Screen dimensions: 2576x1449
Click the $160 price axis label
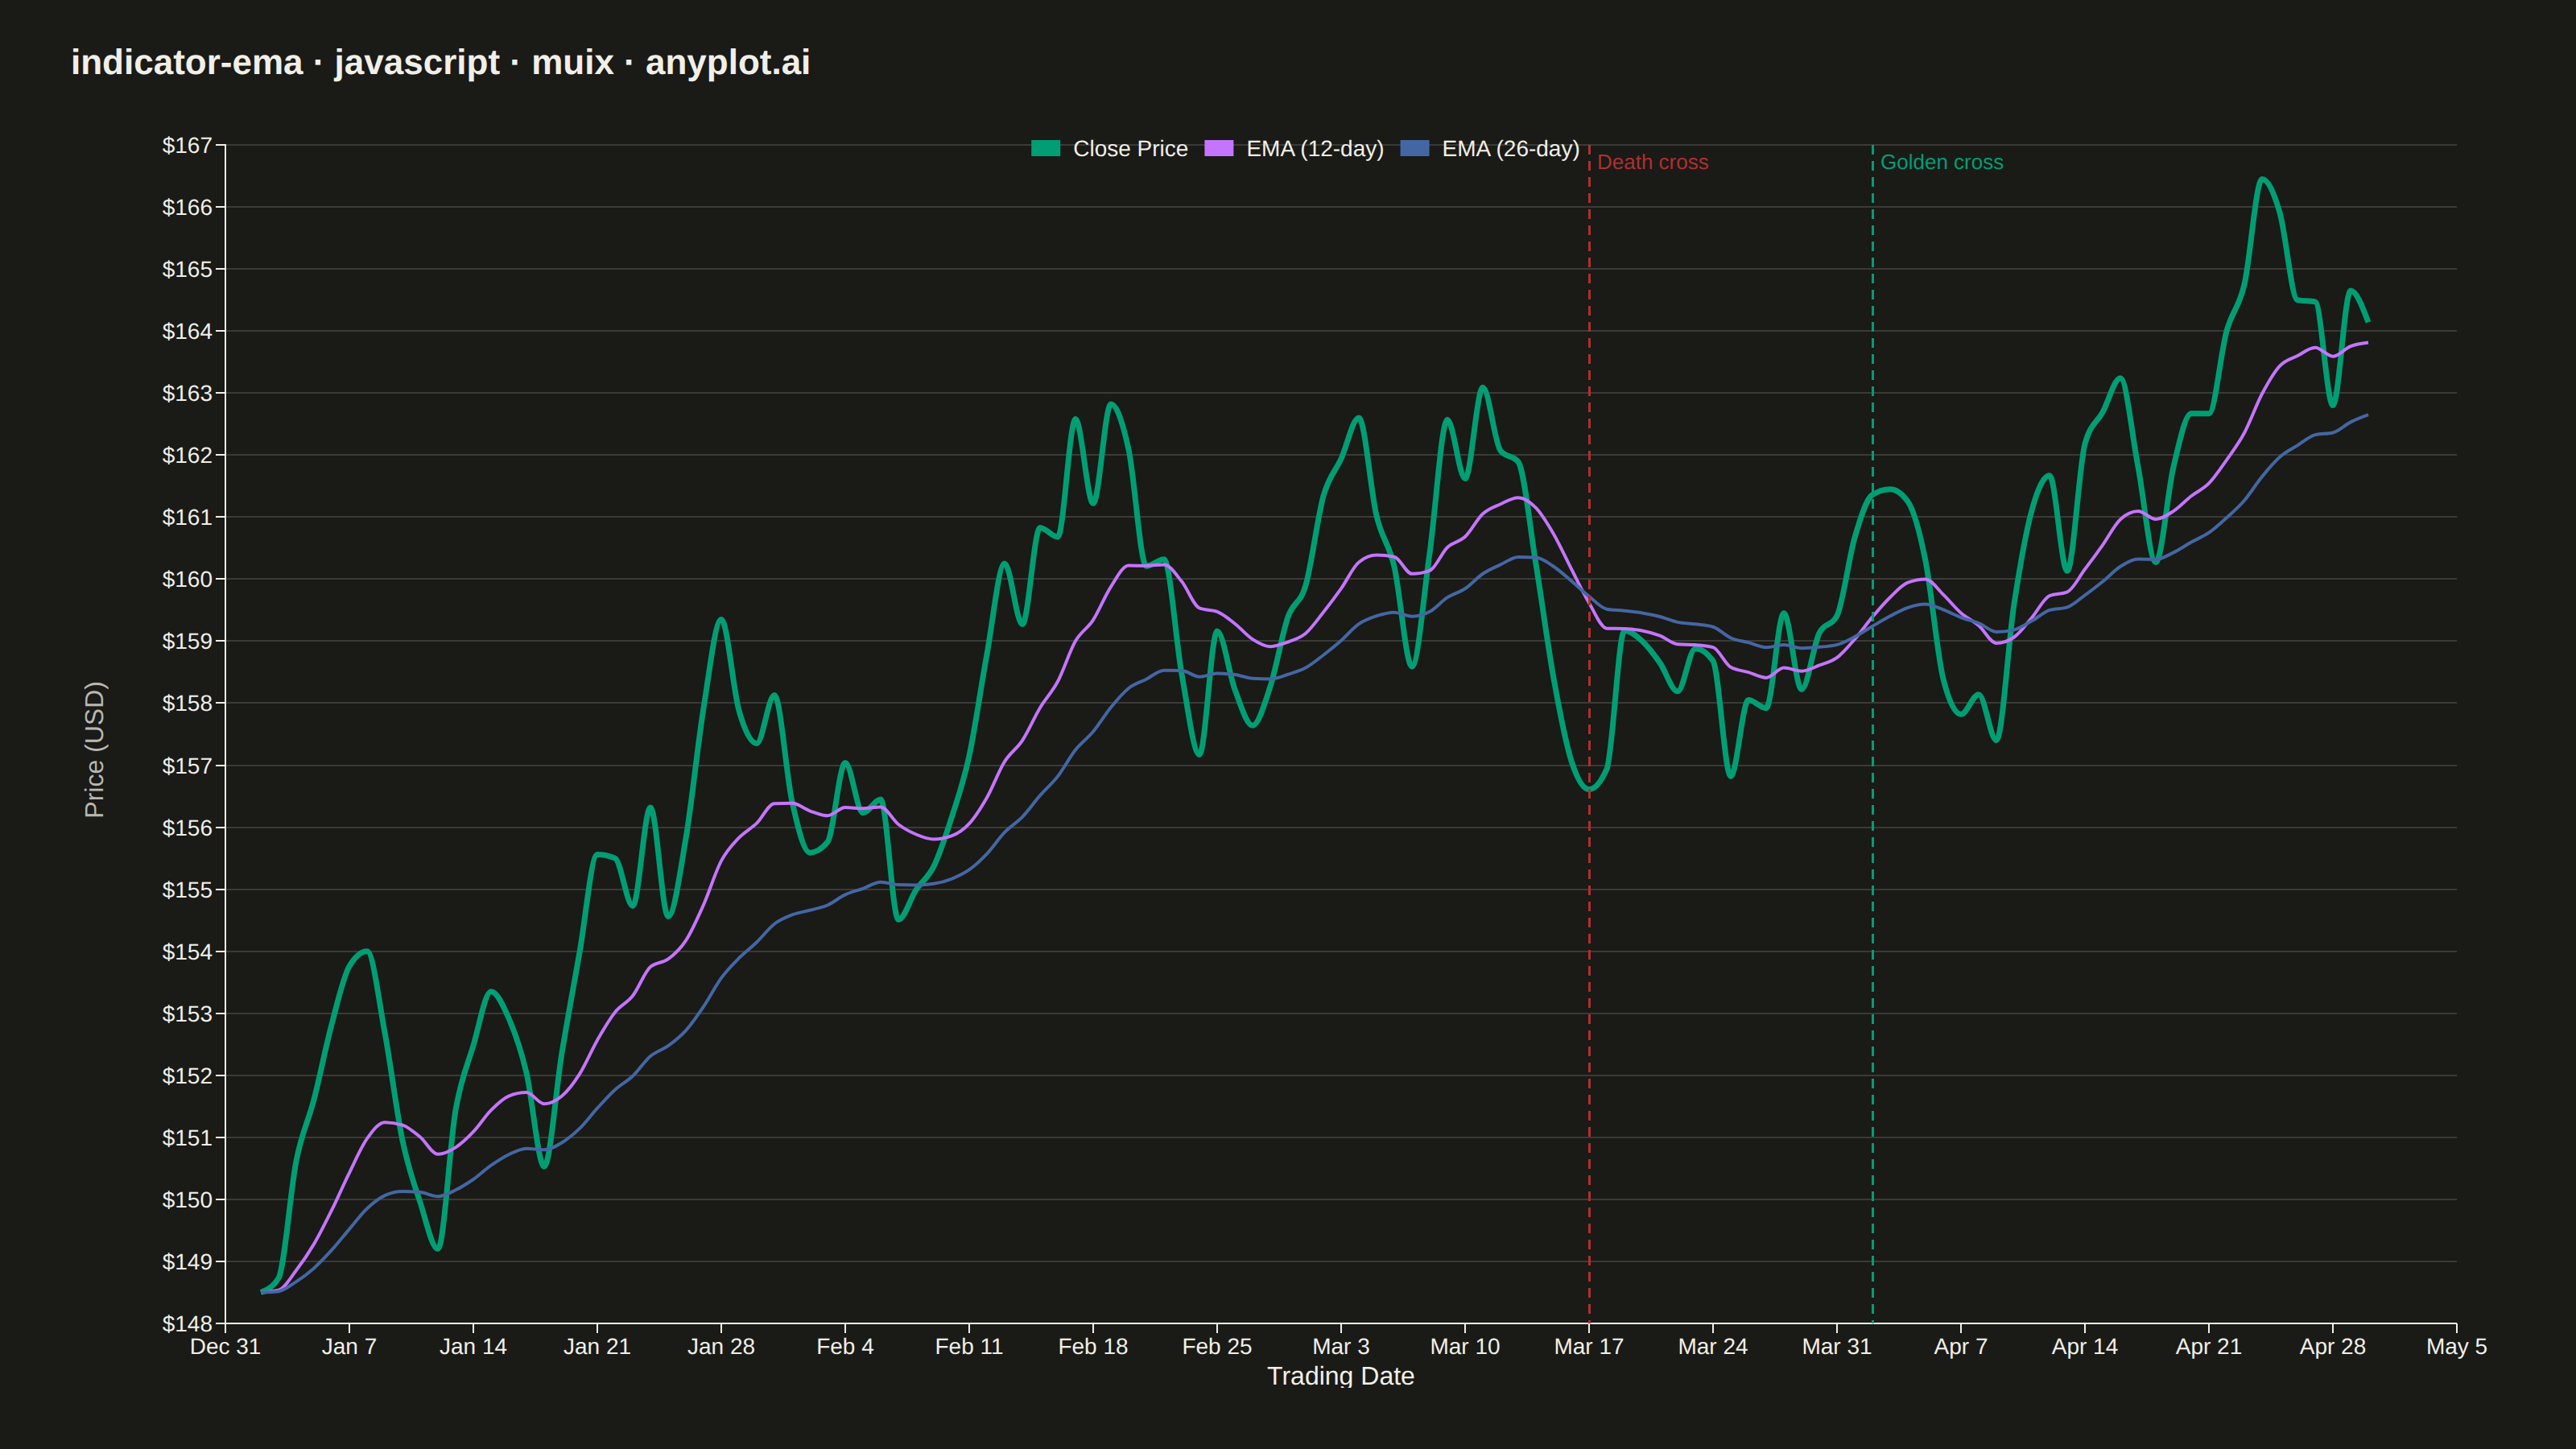pos(187,579)
